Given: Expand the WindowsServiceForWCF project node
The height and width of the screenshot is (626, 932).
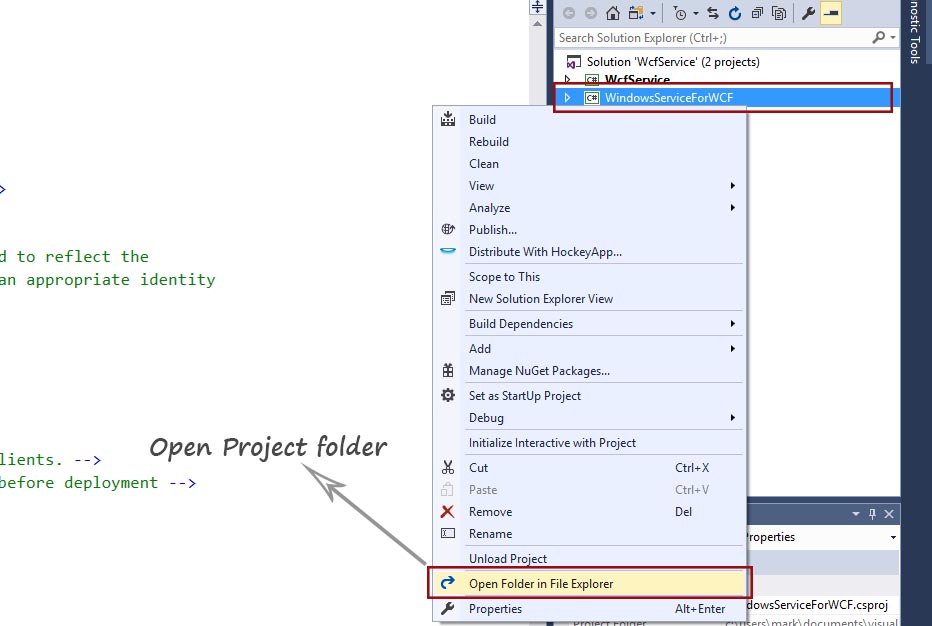Looking at the screenshot, I should [x=568, y=97].
